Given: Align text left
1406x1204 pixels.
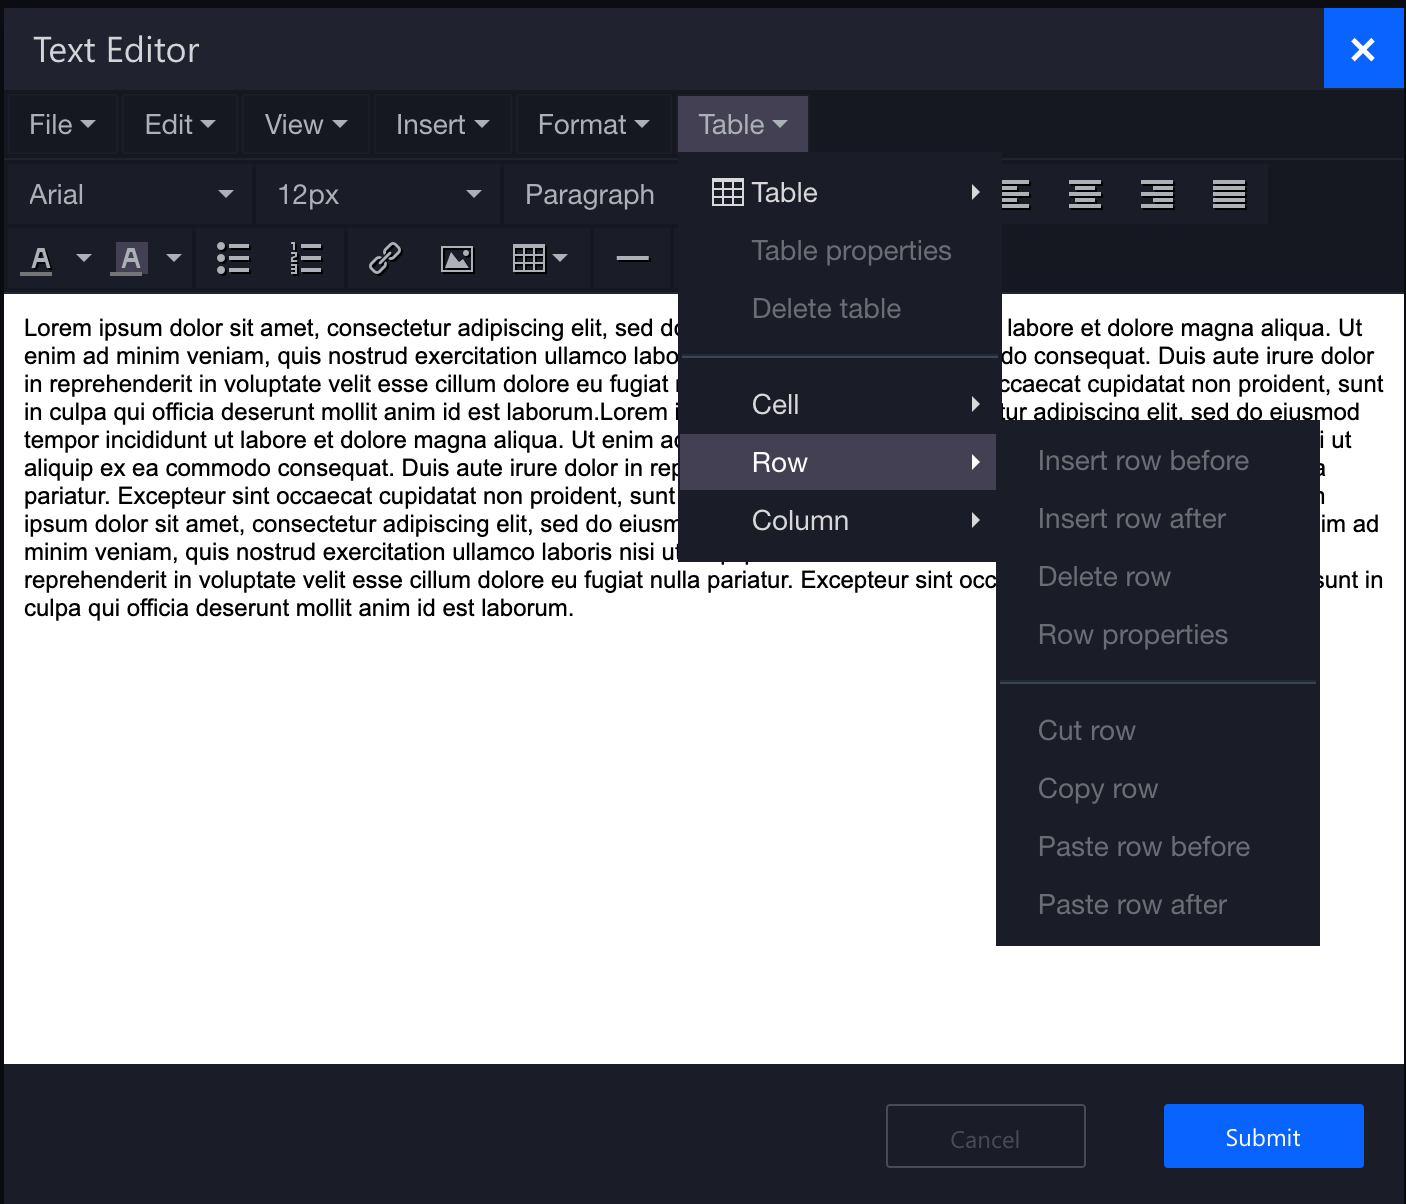Looking at the screenshot, I should [1014, 194].
